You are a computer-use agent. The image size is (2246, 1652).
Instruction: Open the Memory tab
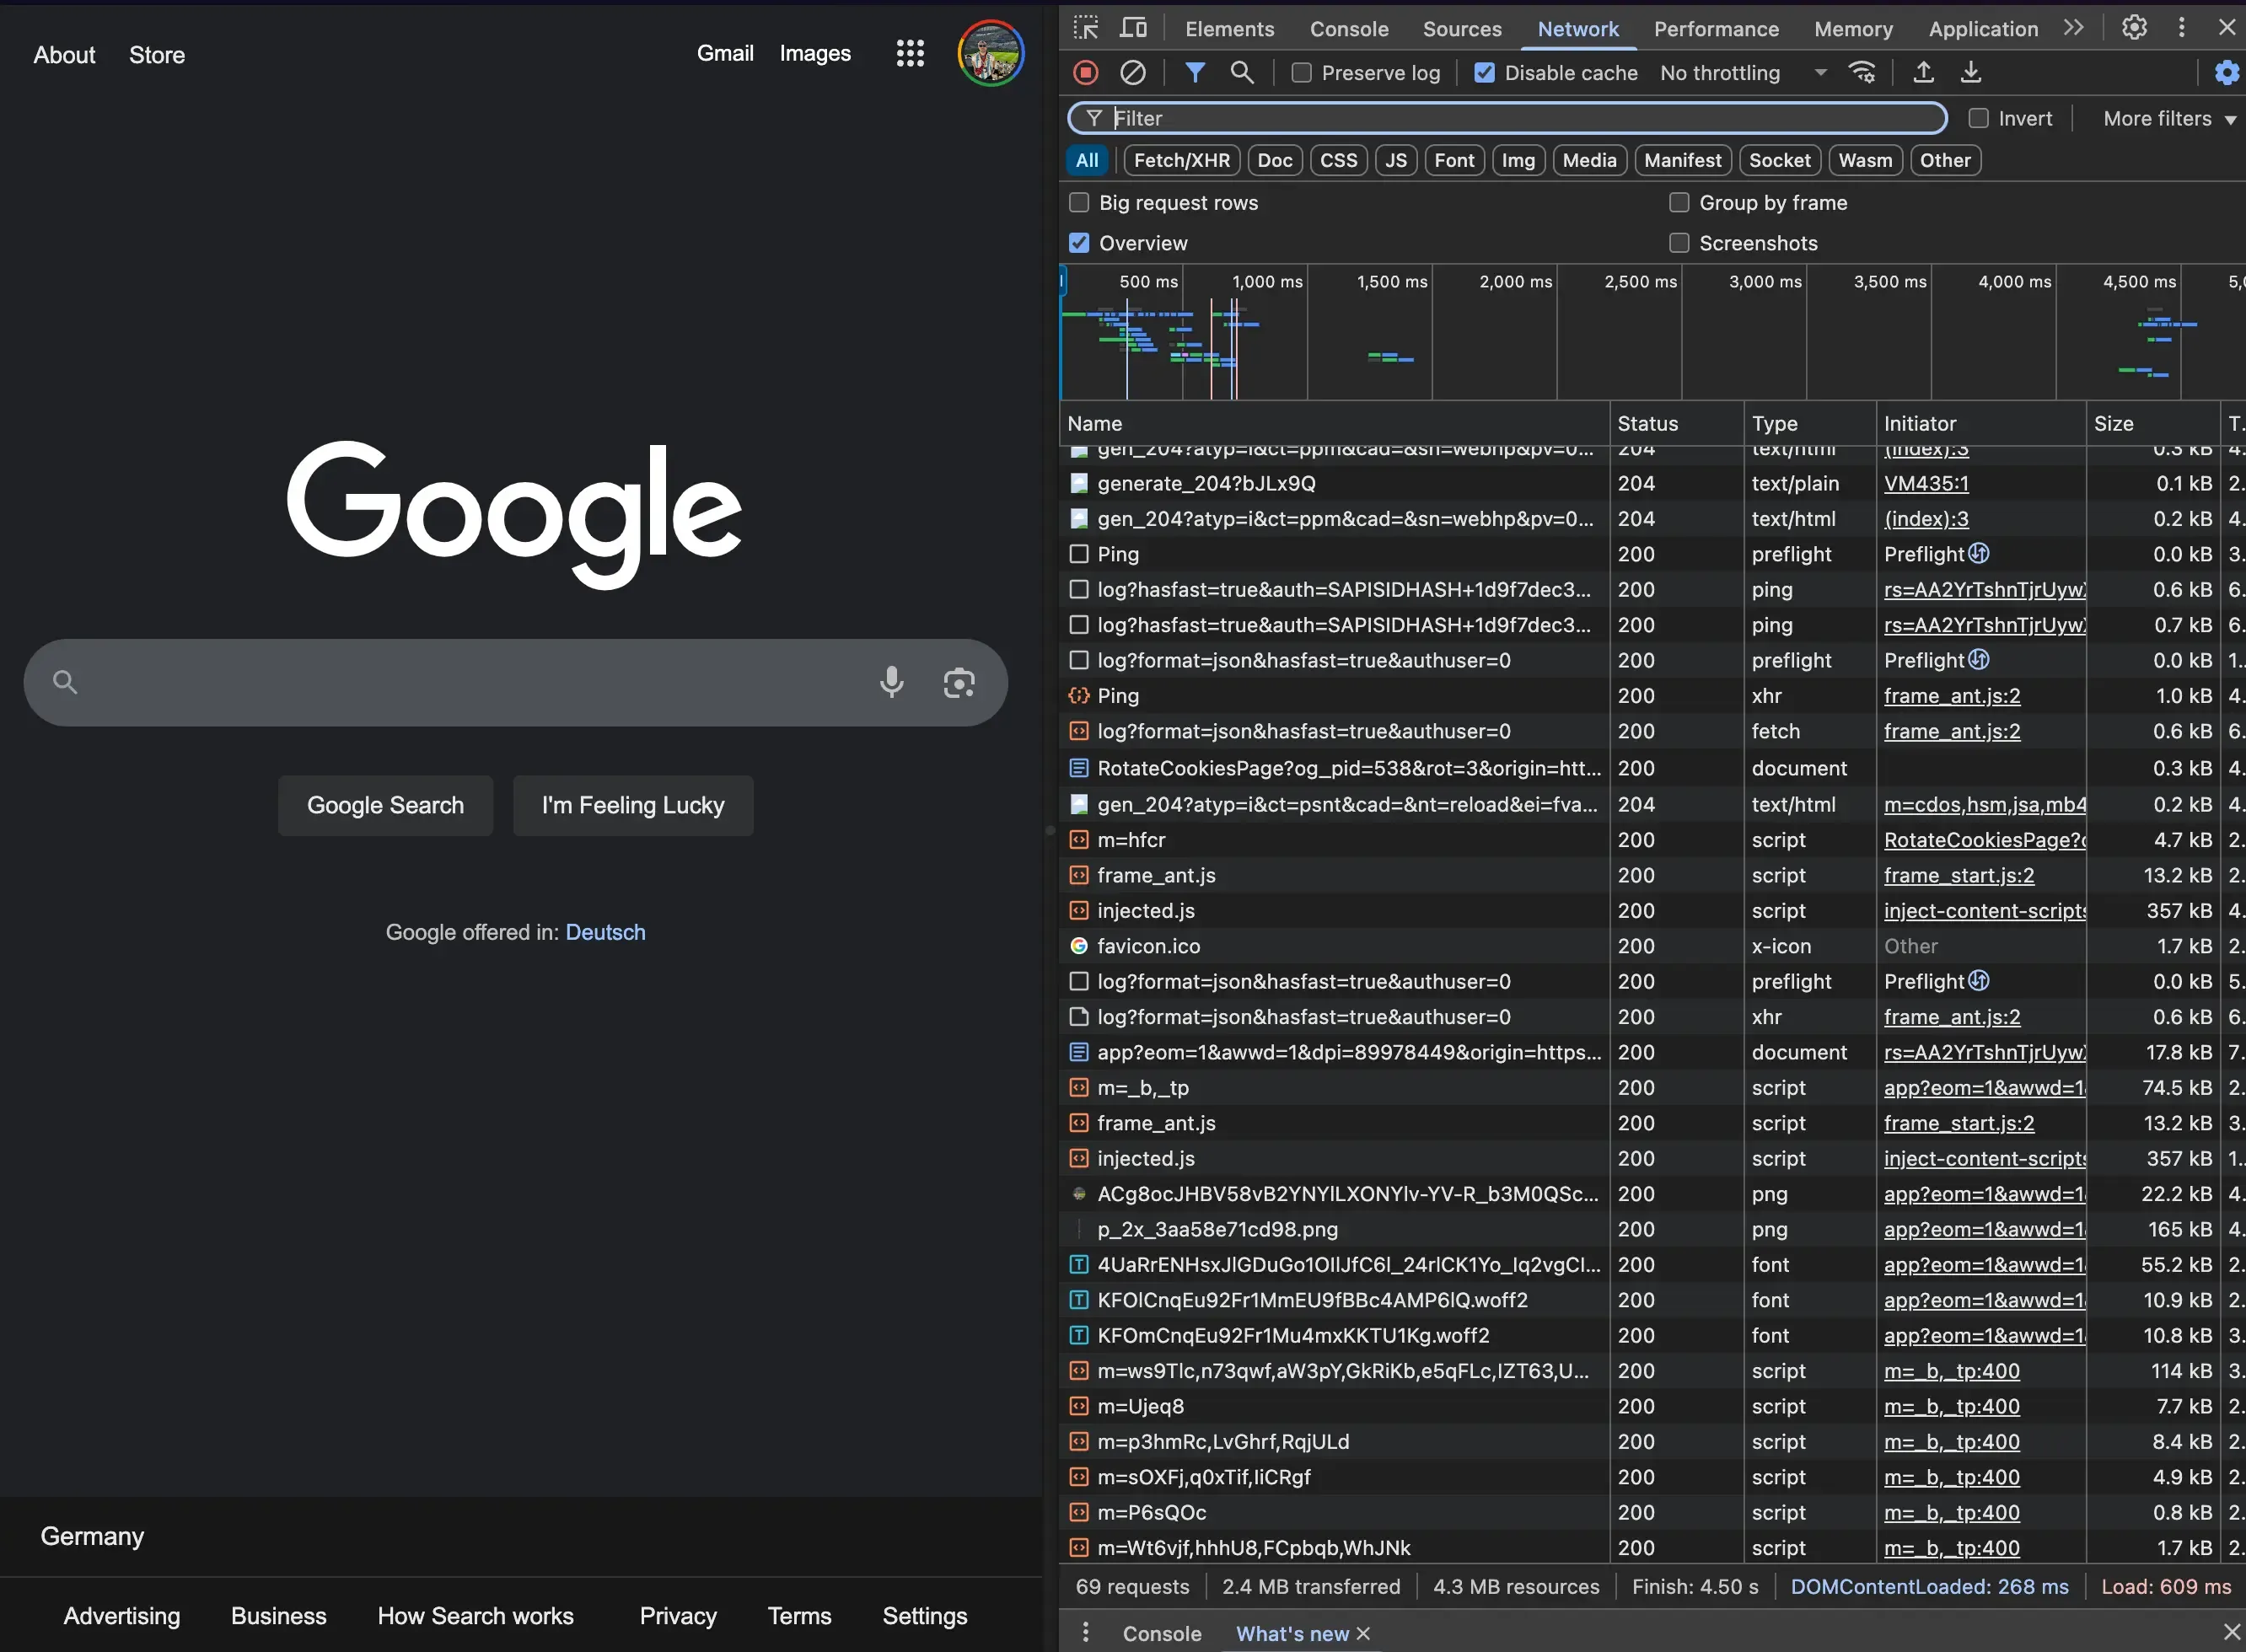(x=1853, y=29)
